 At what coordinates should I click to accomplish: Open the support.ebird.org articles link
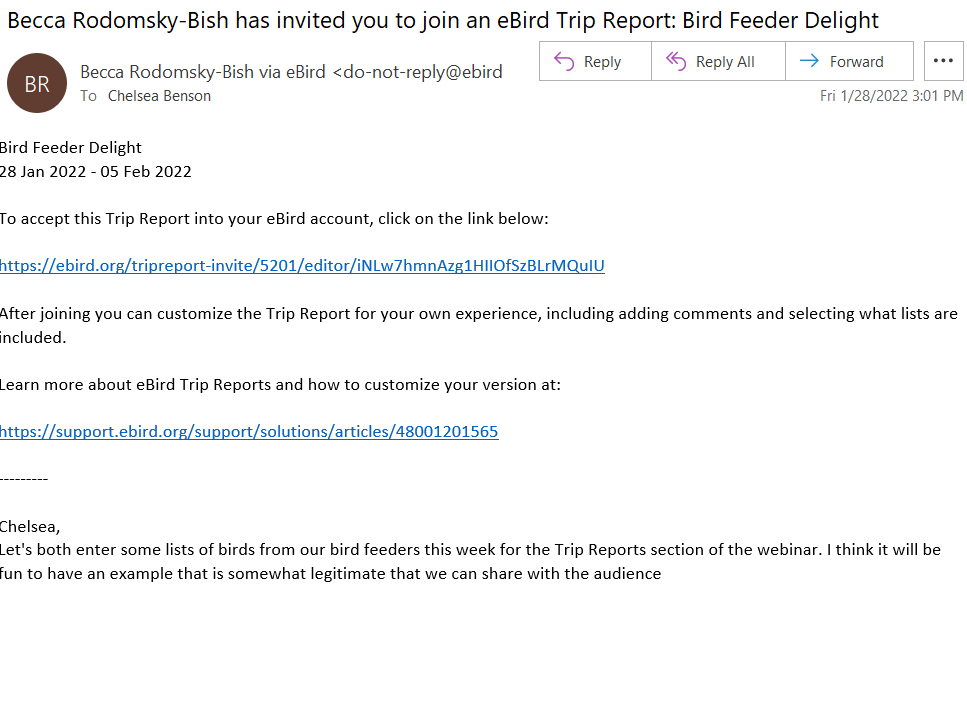[249, 431]
